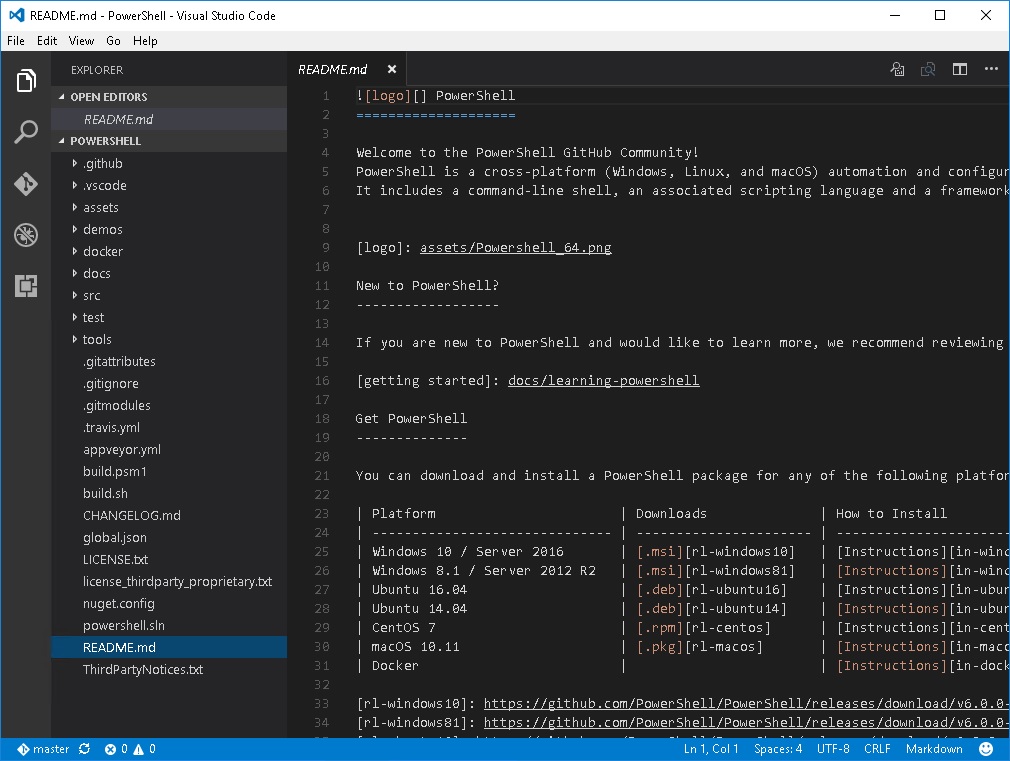This screenshot has height=761, width=1010.
Task: Open the CHANGELOG.md file
Action: 169,515
